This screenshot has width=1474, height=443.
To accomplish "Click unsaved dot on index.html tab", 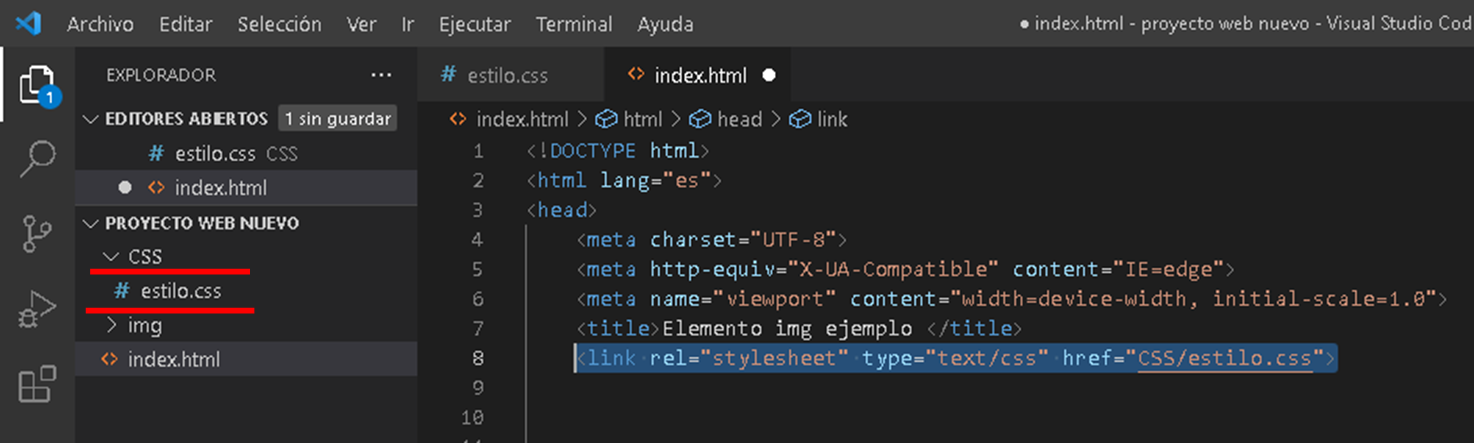I will pos(769,75).
